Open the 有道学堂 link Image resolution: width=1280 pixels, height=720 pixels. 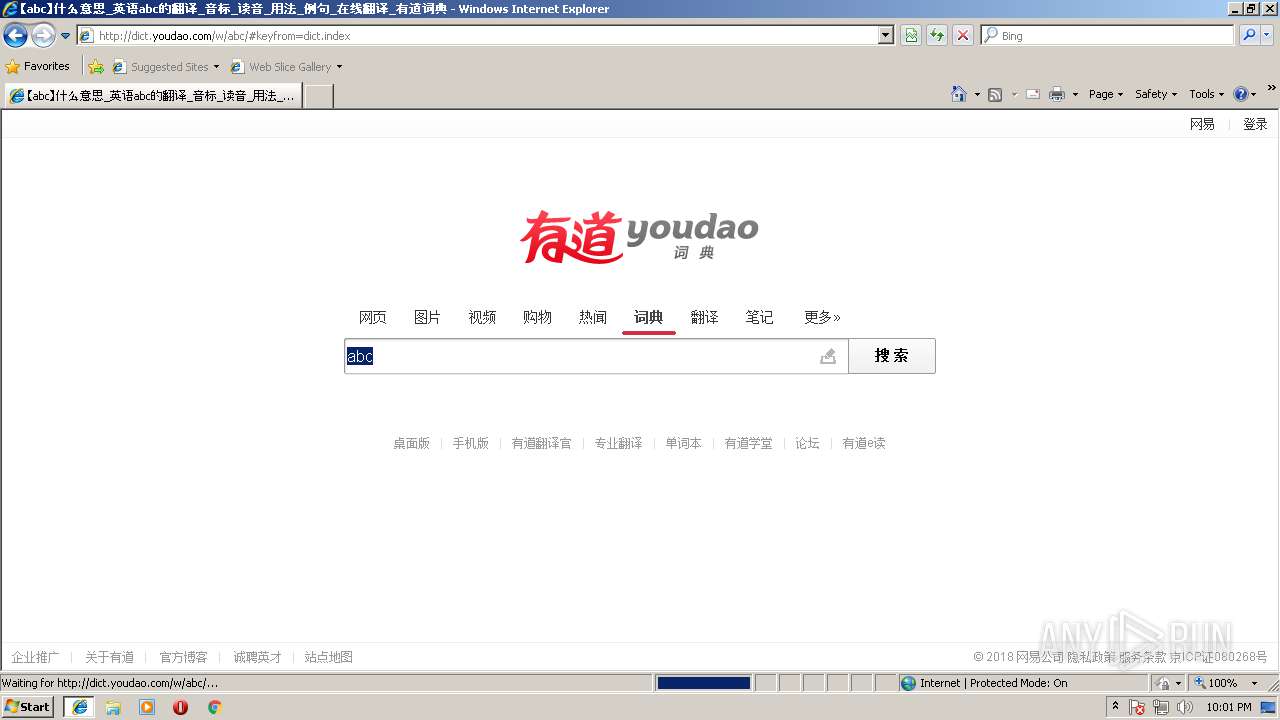pos(748,443)
